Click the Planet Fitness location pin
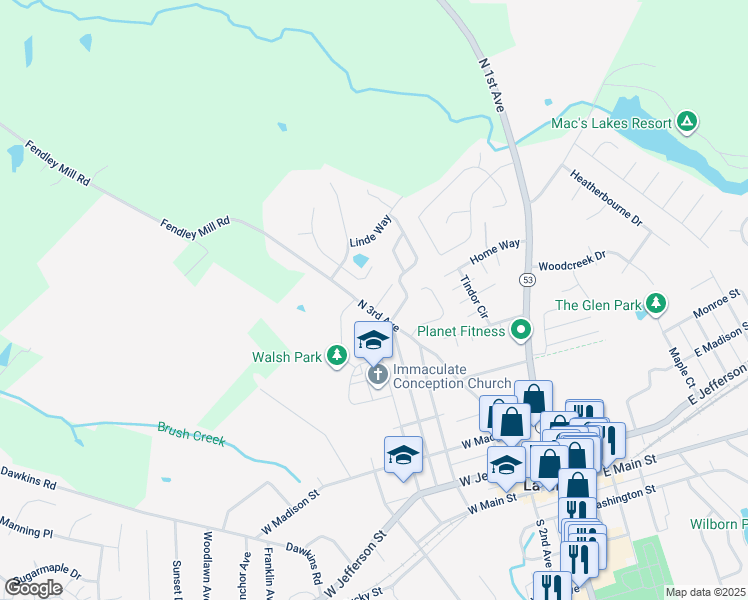 coord(521,330)
